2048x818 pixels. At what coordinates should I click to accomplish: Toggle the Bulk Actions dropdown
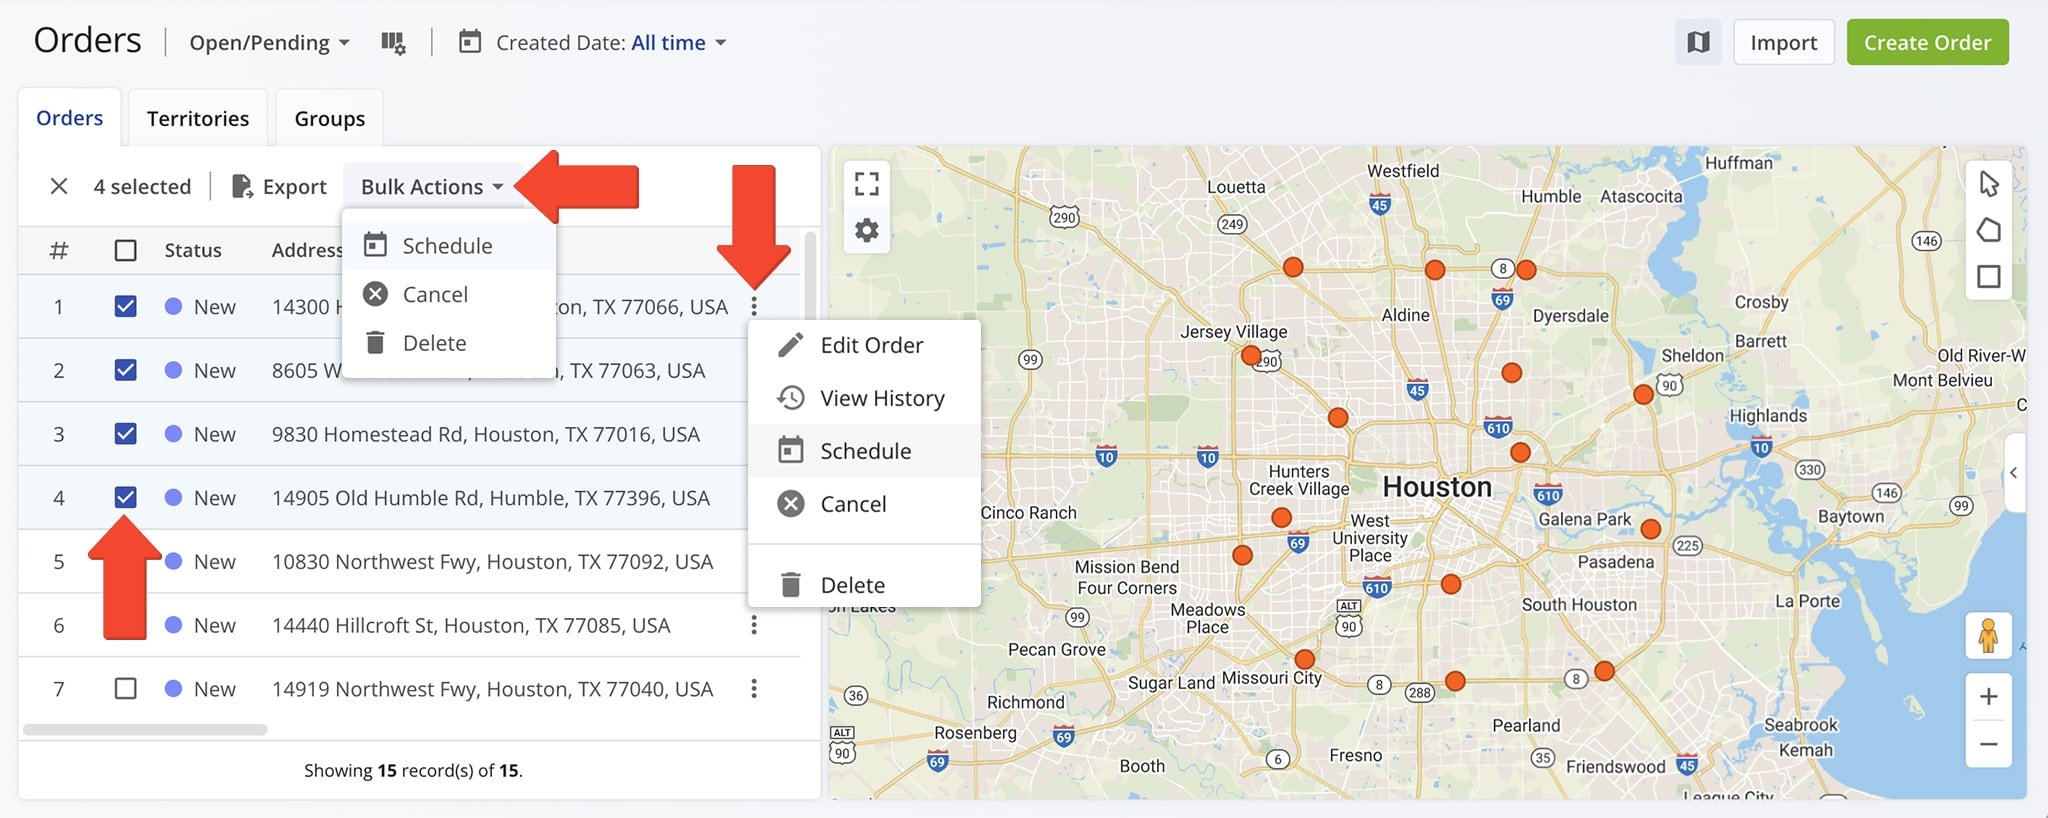coord(433,186)
